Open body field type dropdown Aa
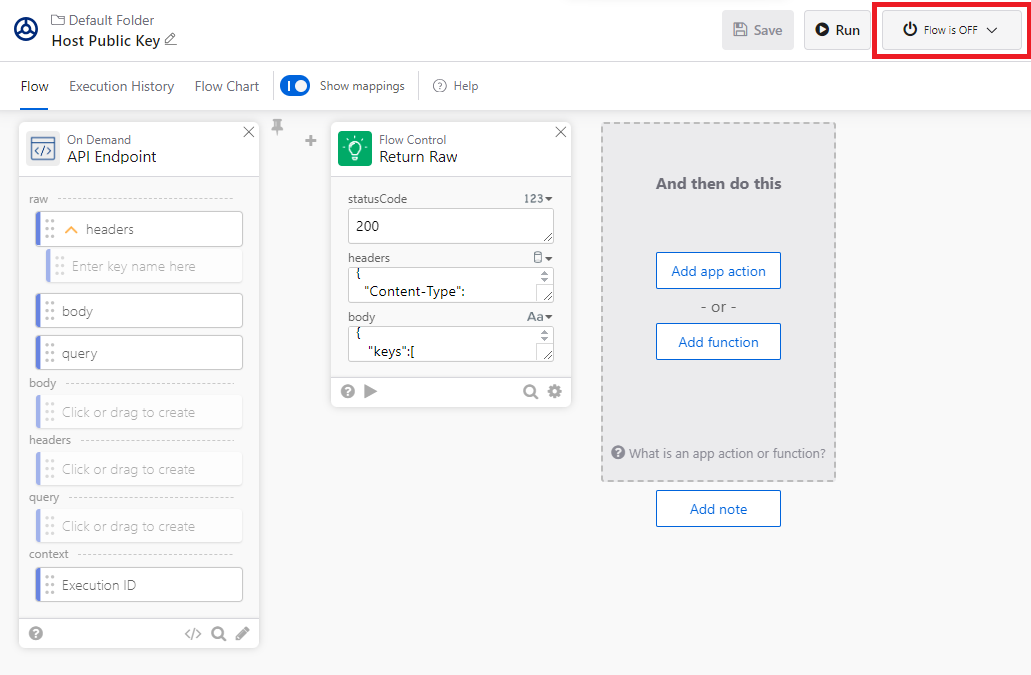 click(539, 317)
